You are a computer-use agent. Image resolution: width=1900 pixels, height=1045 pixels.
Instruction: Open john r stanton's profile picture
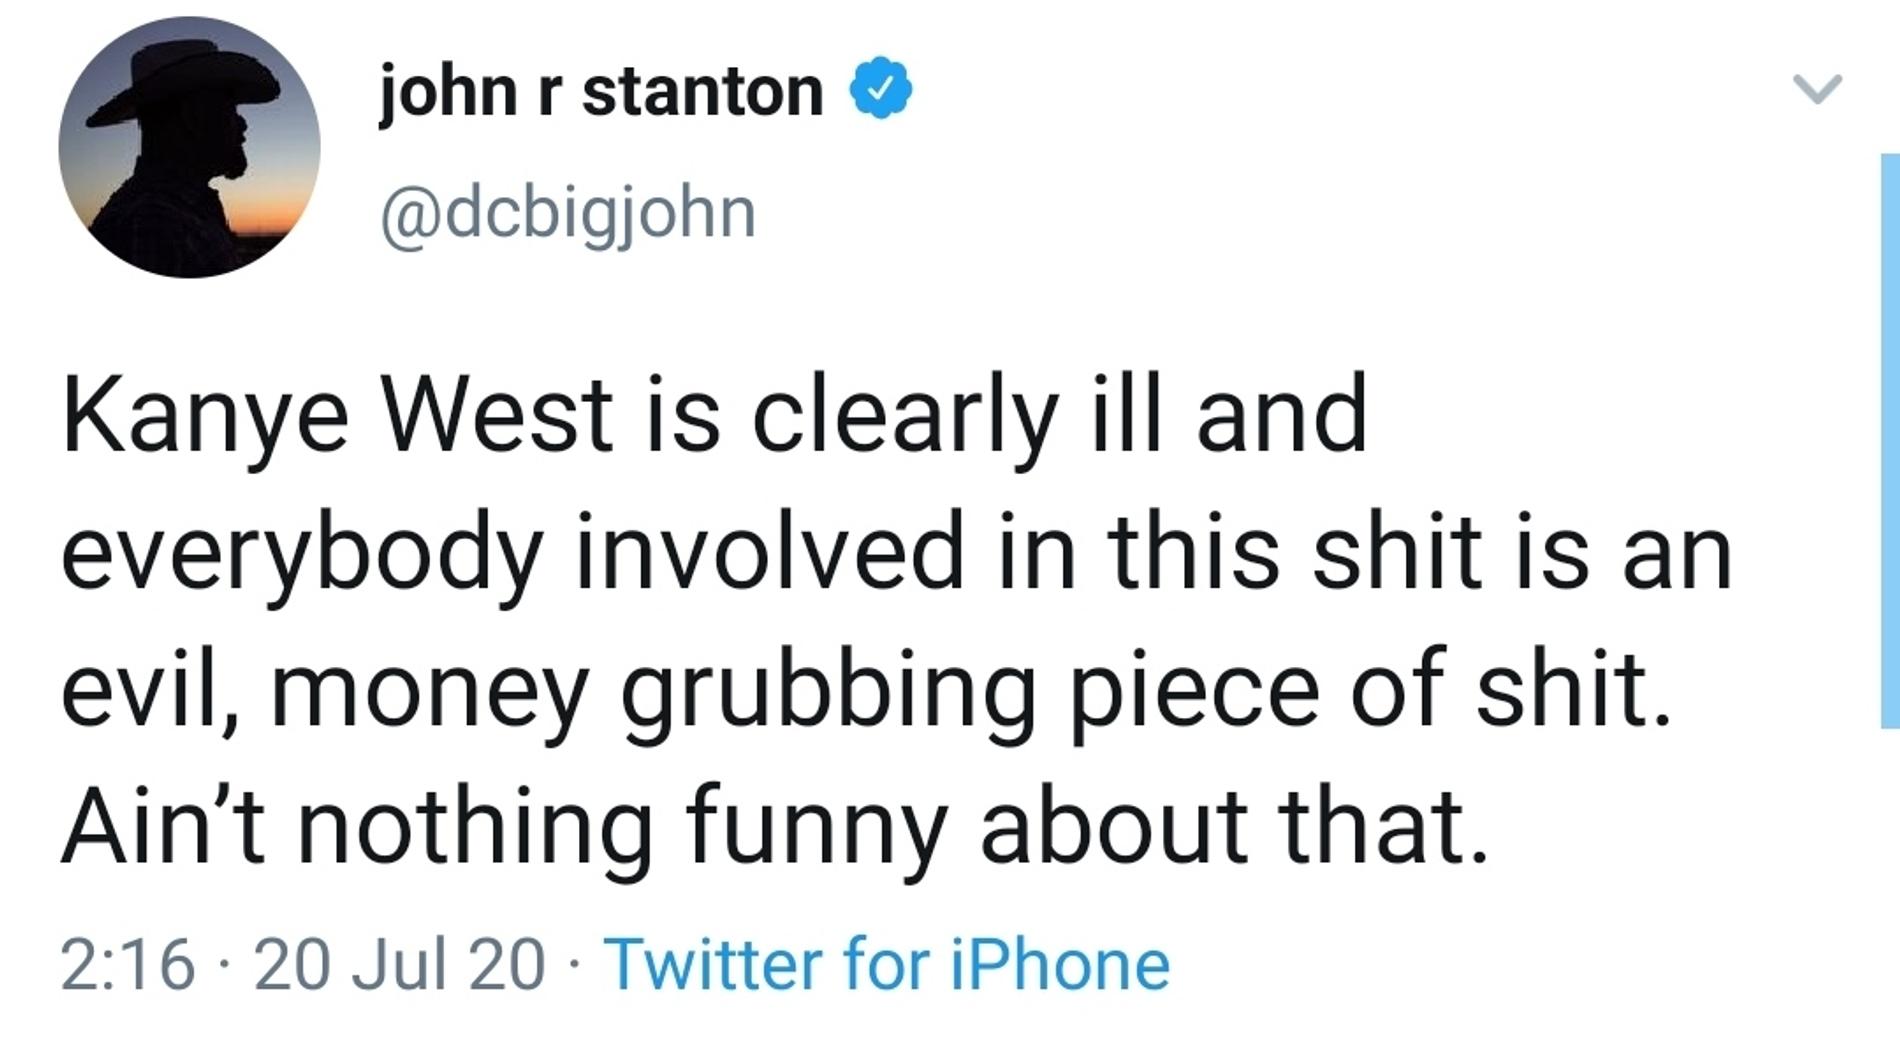point(189,147)
